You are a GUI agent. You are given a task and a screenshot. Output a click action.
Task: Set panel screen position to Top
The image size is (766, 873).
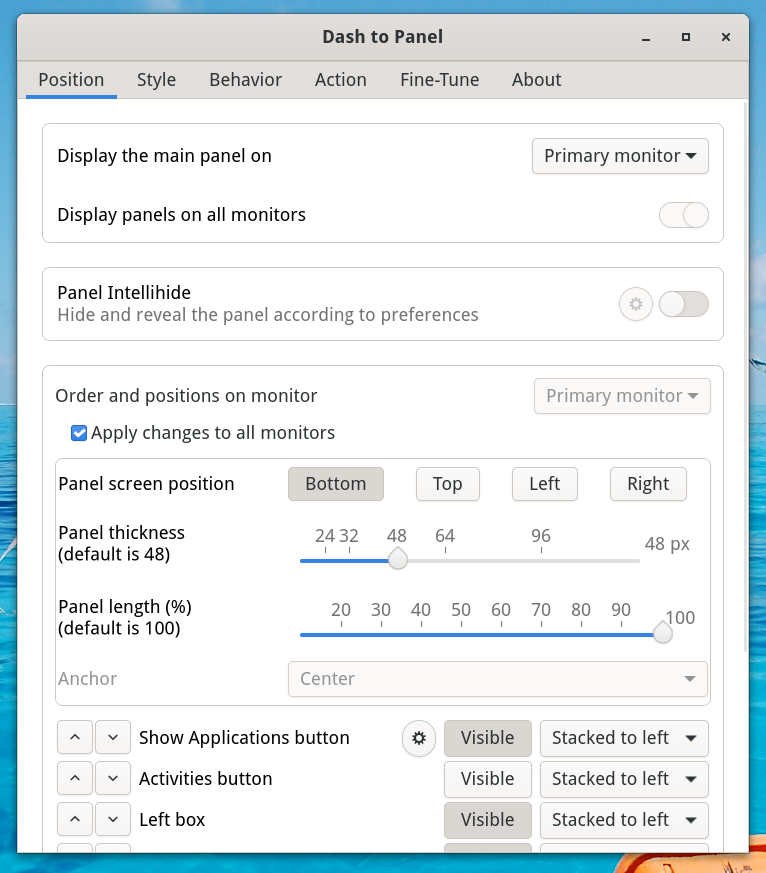pyautogui.click(x=448, y=484)
